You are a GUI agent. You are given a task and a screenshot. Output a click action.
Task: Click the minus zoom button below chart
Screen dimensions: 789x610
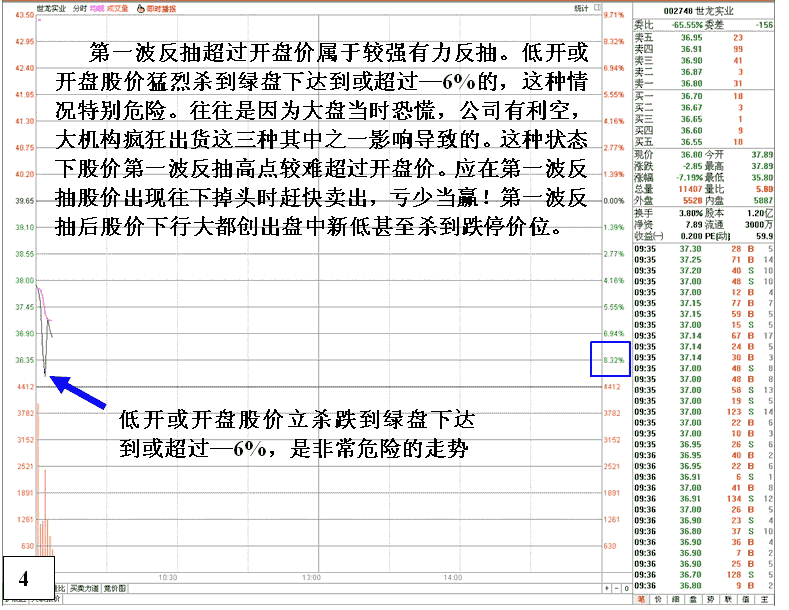point(618,588)
